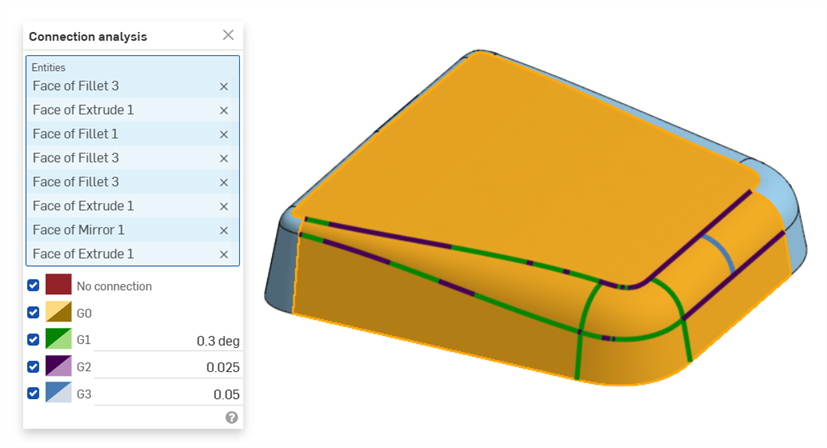This screenshot has width=827, height=448.
Task: Remove Face of Fillet 1 from entities
Action: tap(224, 134)
